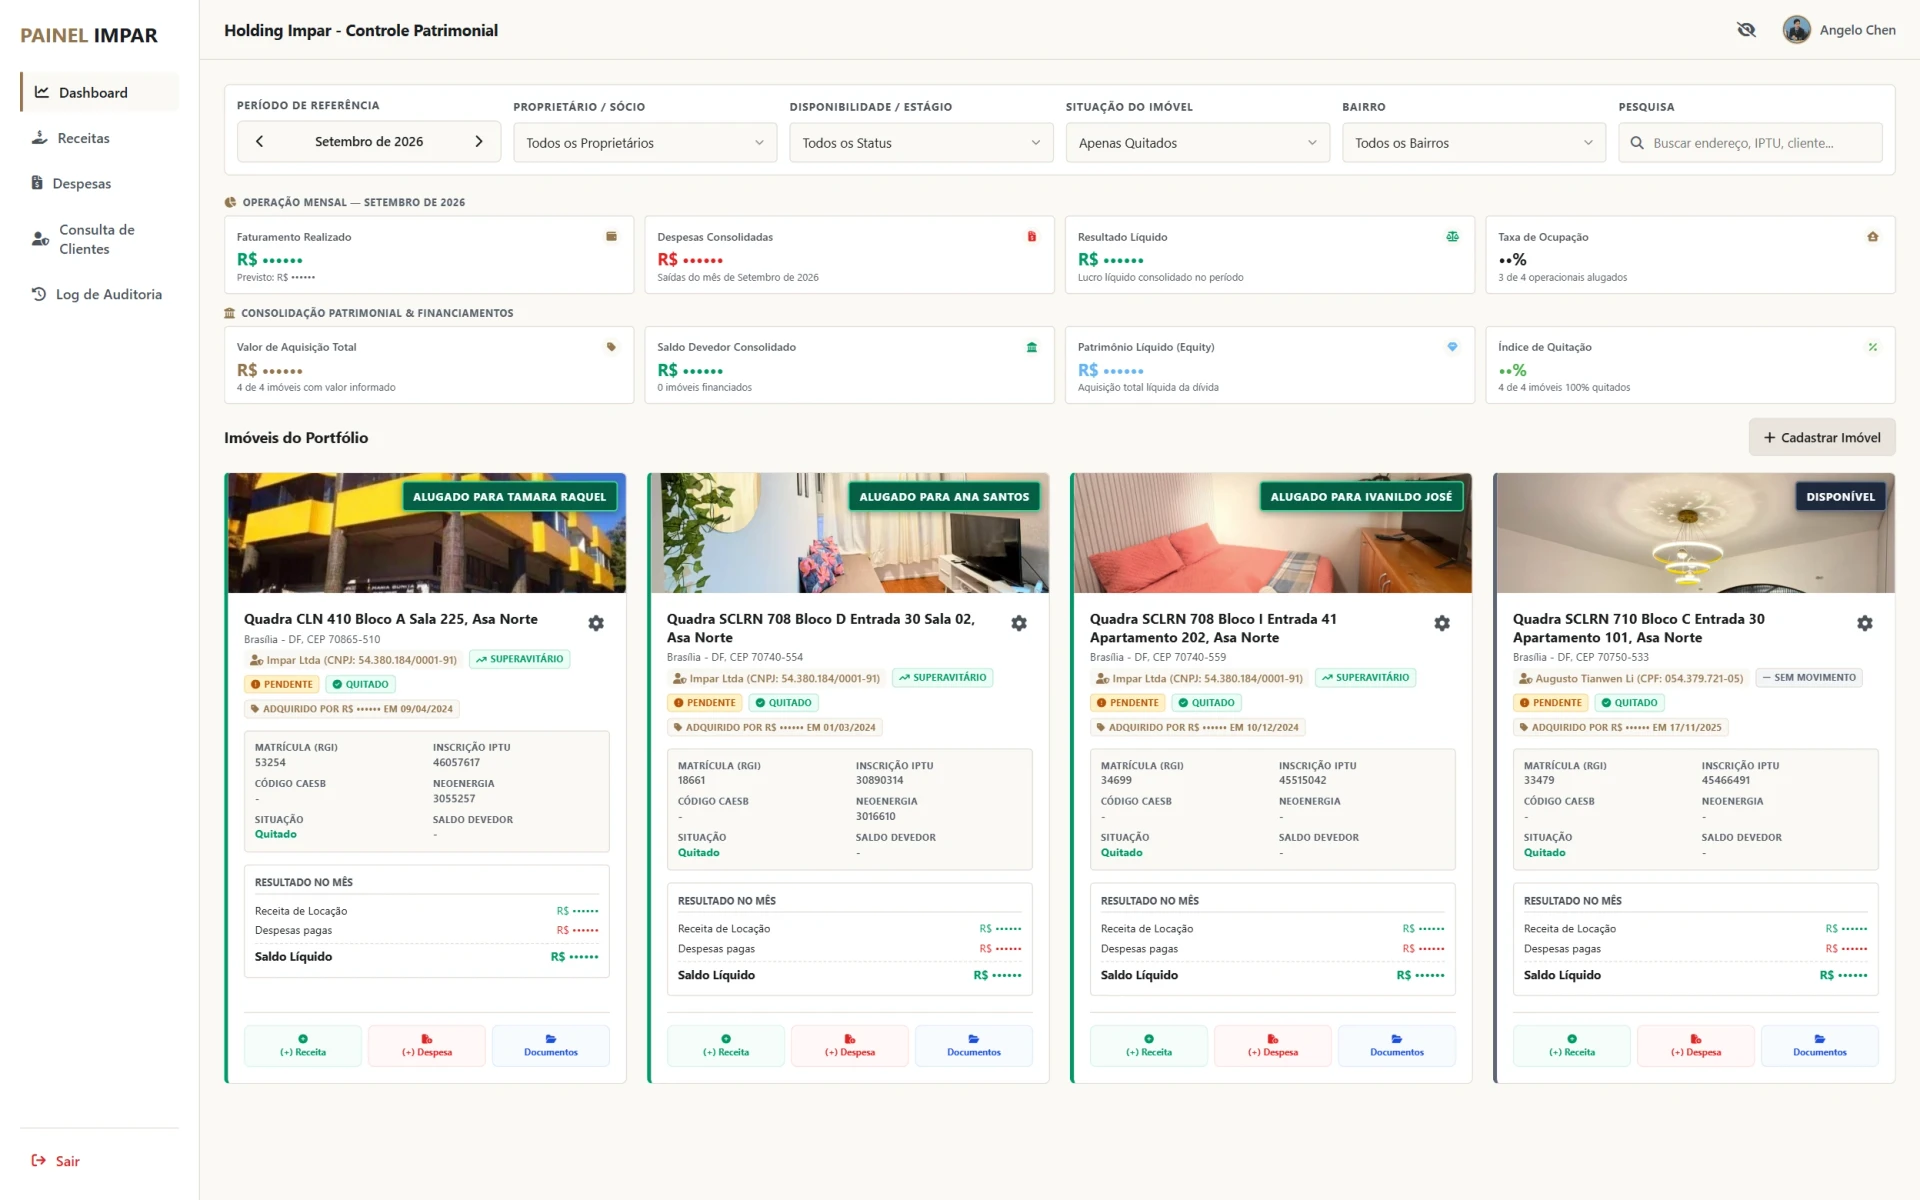Open Log de Auditoria in sidebar

99,294
